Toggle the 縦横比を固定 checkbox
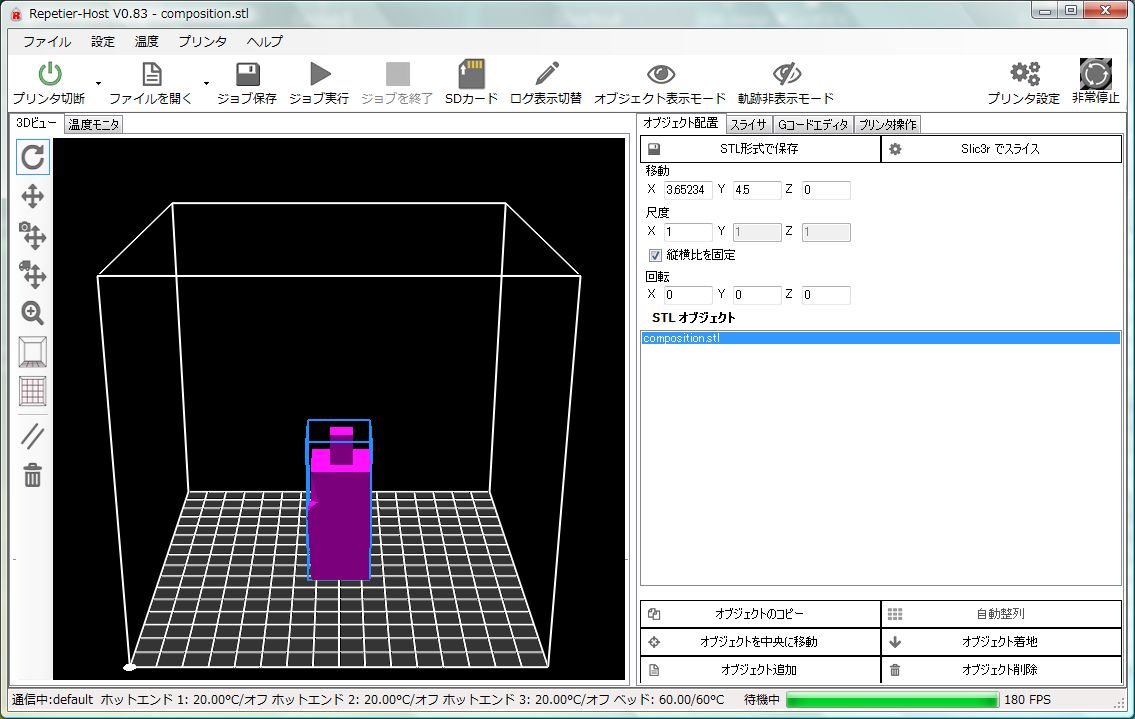 point(655,255)
